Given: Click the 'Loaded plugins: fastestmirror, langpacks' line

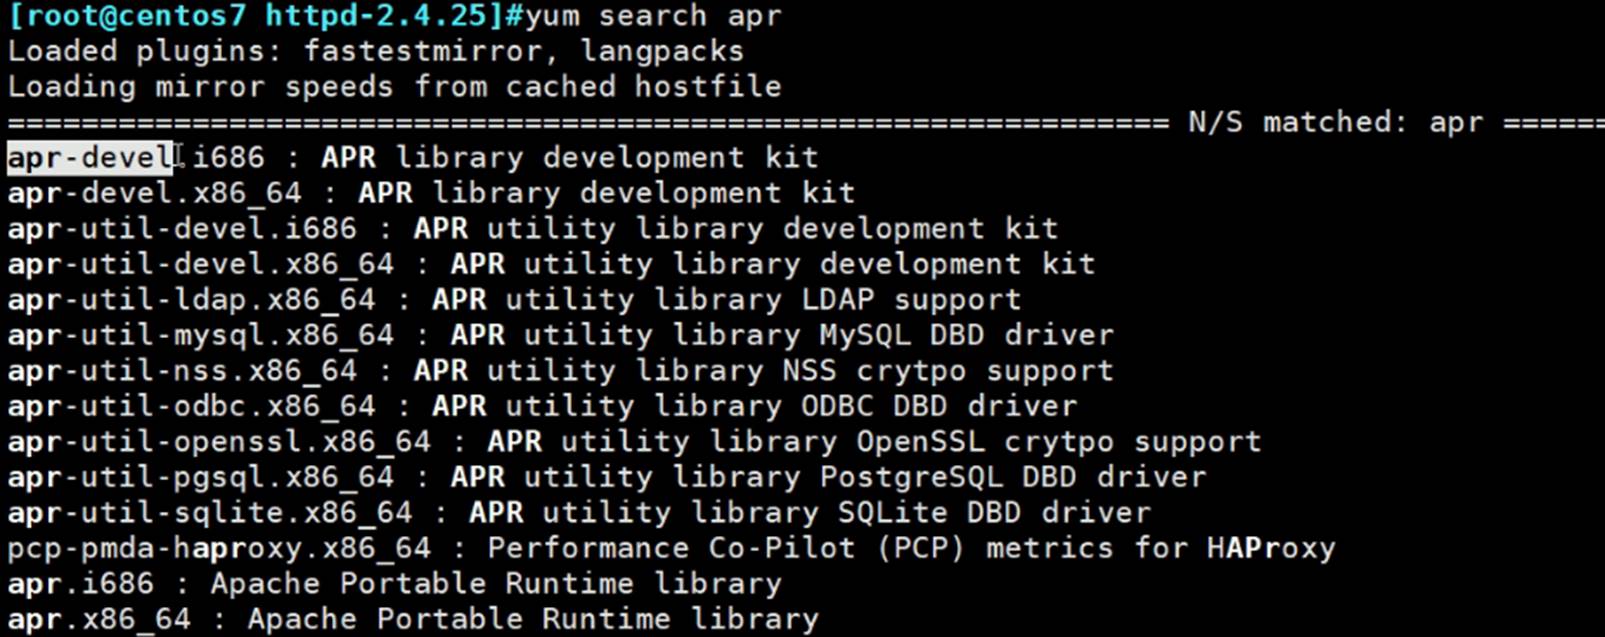Looking at the screenshot, I should click(x=376, y=51).
